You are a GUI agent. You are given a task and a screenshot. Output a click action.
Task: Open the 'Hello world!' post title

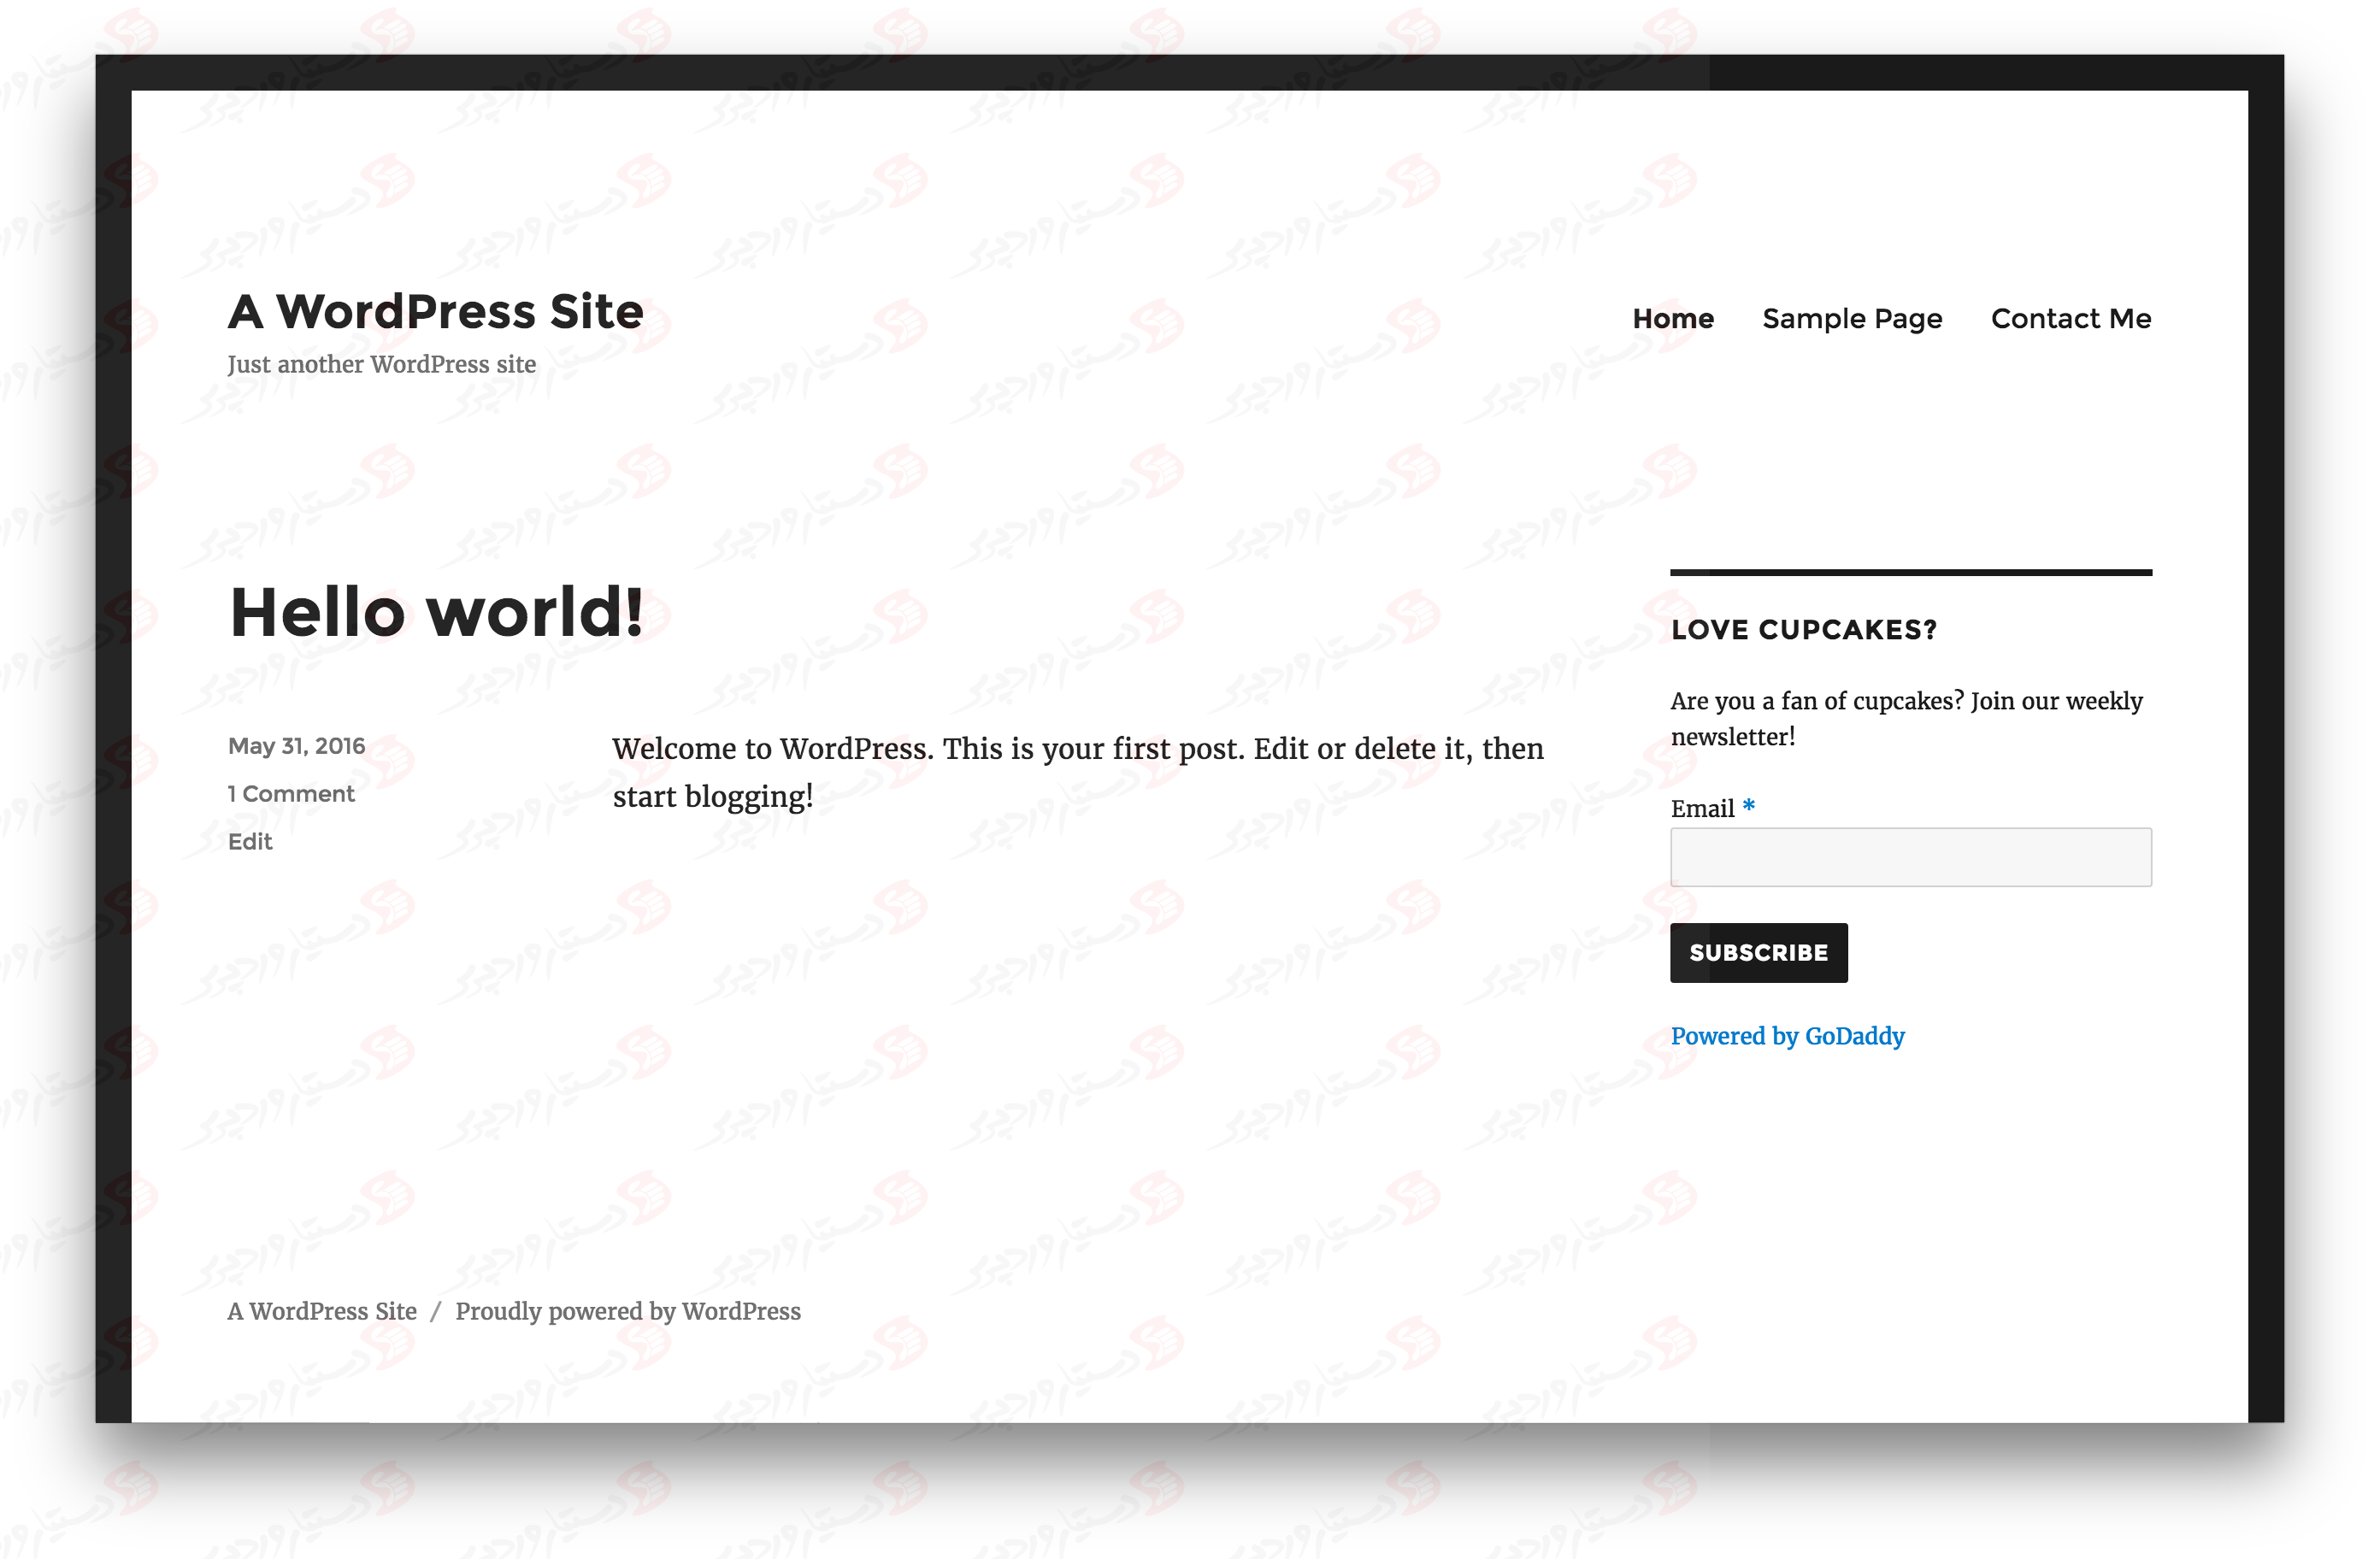436,612
